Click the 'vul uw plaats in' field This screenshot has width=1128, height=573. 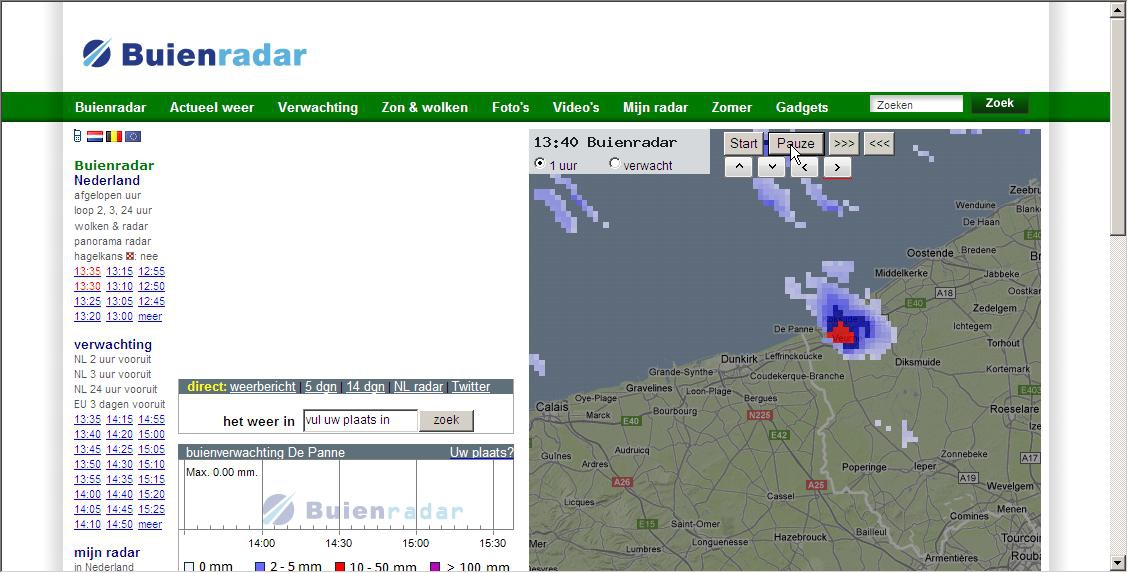(x=360, y=421)
